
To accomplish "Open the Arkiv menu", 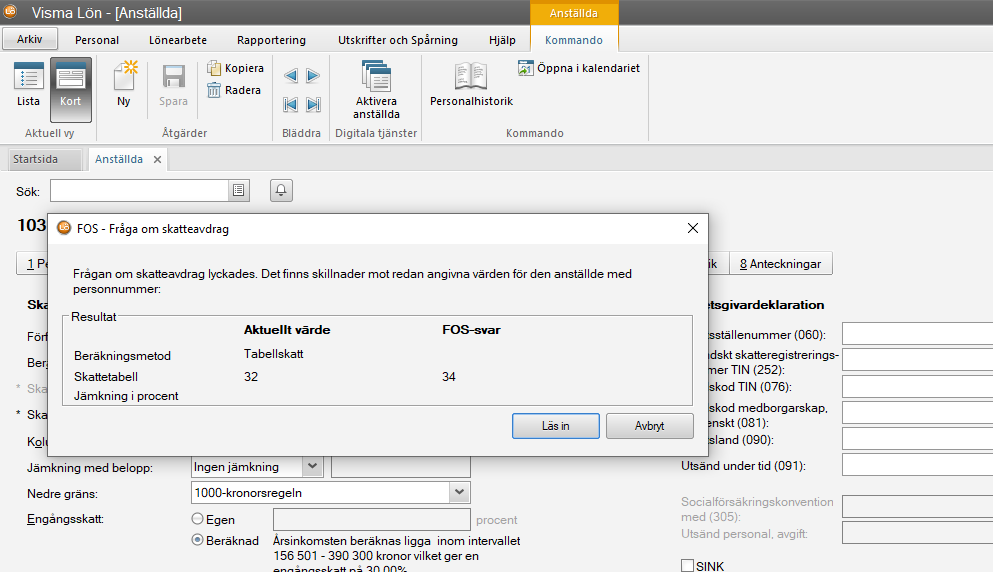I will point(30,39).
